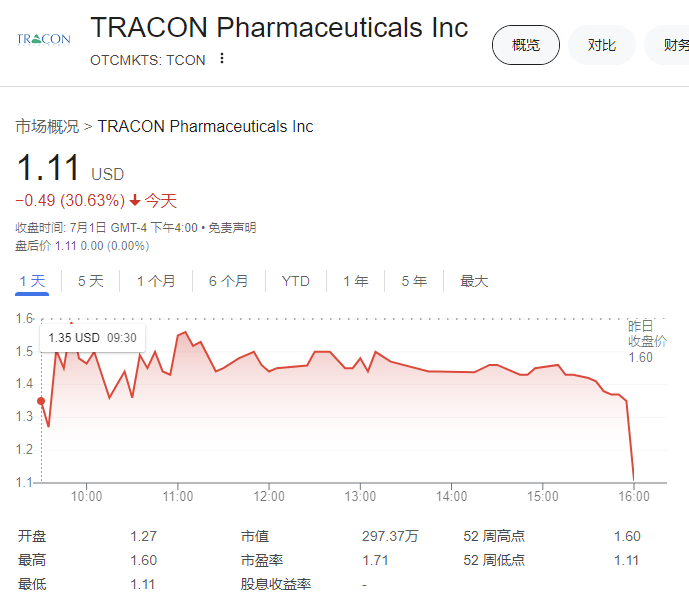Select the 5 年 chart range
Viewport: 689px width, 599px height.
pos(414,281)
